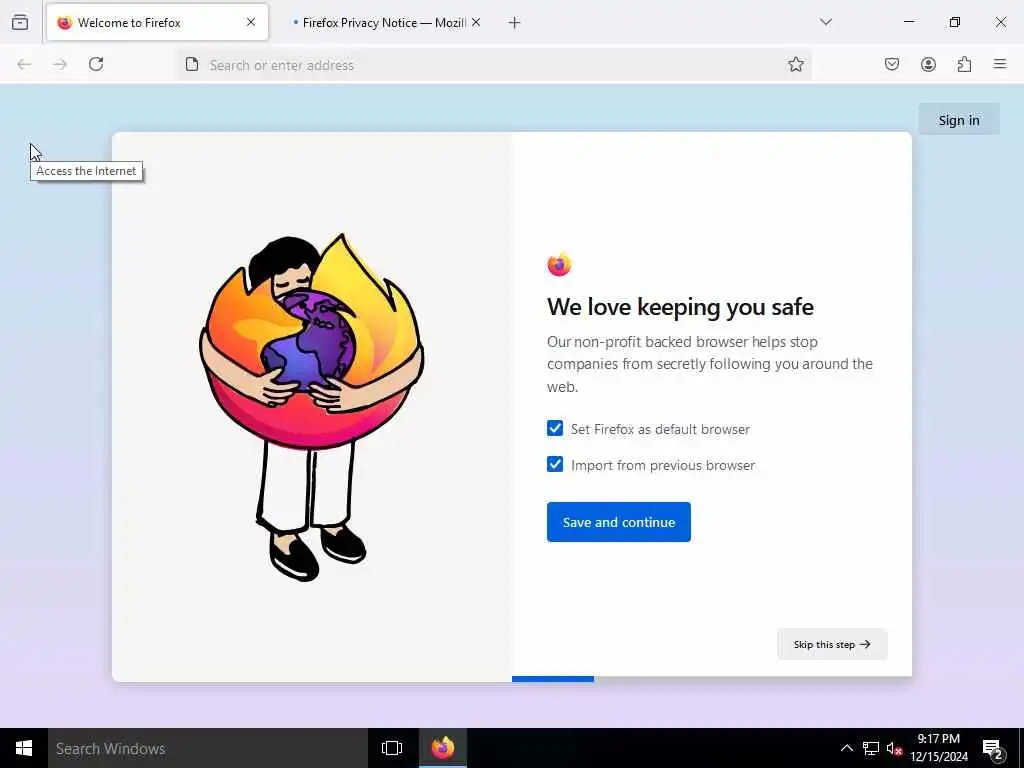Click the Firefox logo above the heading
1024x768 pixels.
point(559,264)
